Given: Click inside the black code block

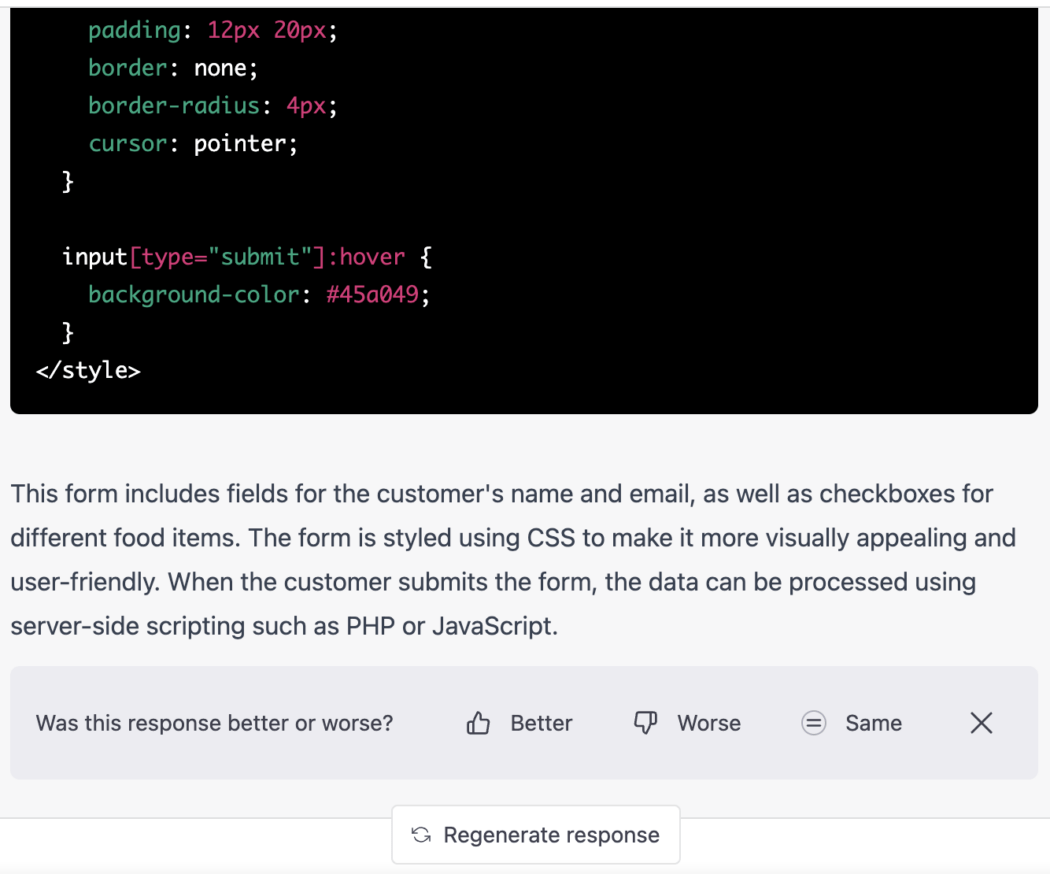Looking at the screenshot, I should click(600, 200).
